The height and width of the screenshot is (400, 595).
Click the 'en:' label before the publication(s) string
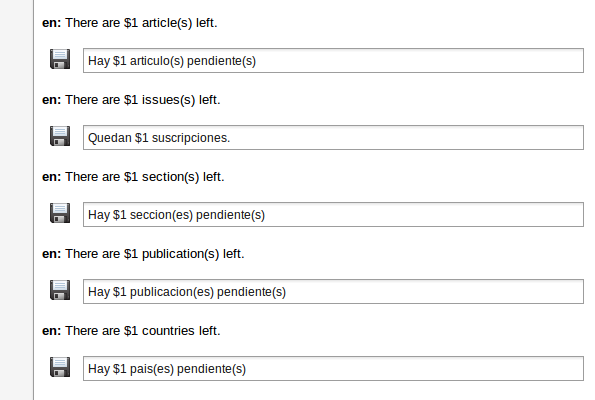(x=51, y=254)
